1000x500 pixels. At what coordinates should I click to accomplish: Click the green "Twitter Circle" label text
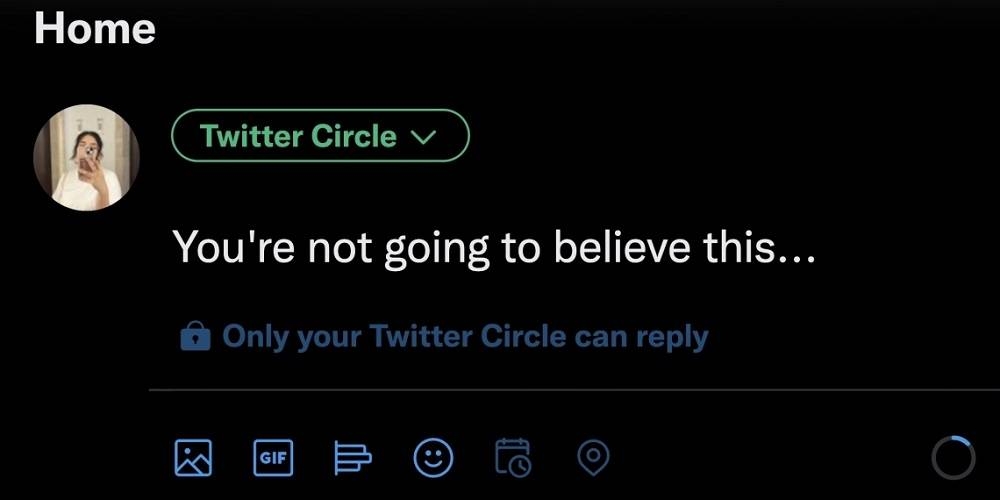click(298, 136)
